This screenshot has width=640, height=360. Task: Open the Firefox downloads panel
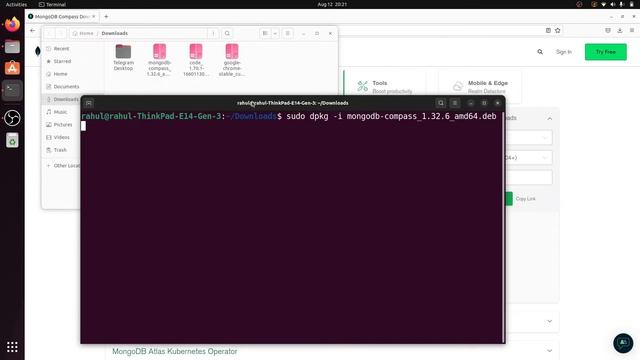click(620, 31)
